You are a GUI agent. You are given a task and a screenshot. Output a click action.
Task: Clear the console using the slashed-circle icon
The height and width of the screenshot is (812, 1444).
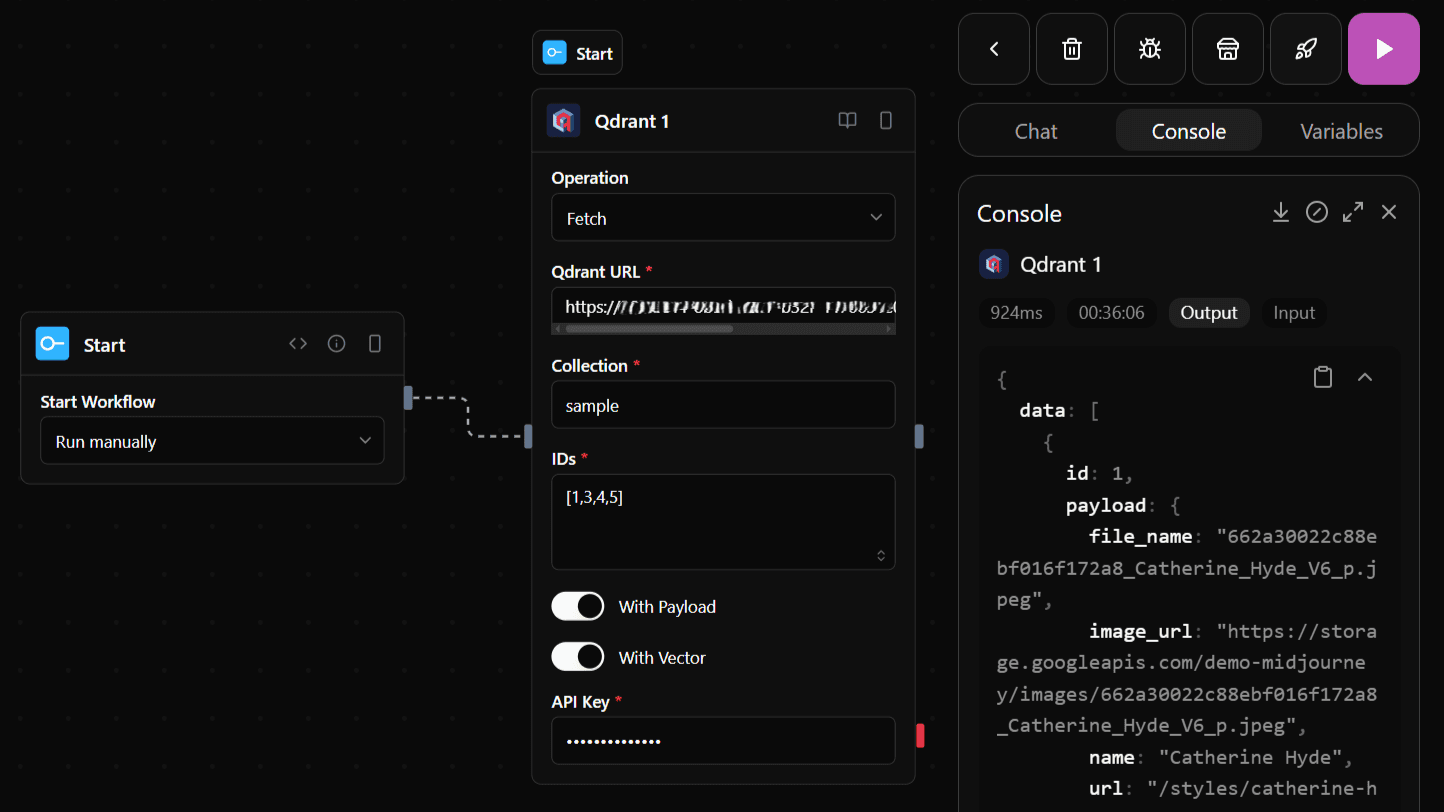coord(1316,212)
